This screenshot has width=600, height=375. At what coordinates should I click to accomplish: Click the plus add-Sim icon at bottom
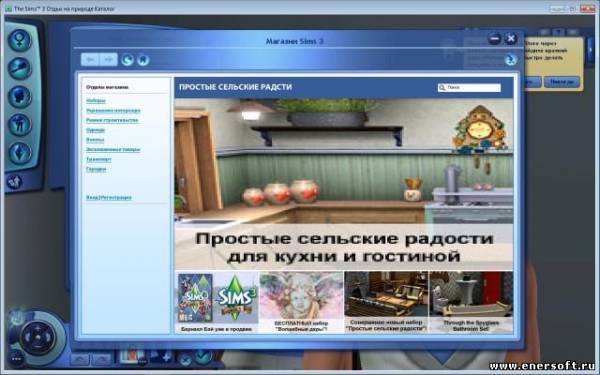pos(166,357)
